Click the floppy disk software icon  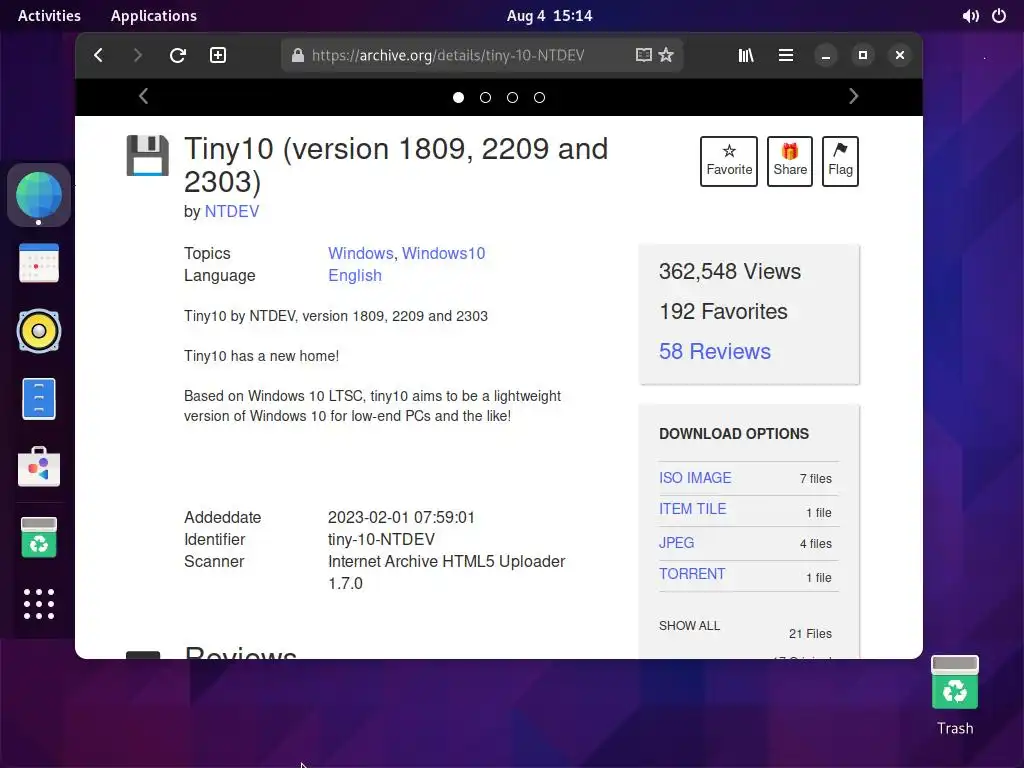148,155
